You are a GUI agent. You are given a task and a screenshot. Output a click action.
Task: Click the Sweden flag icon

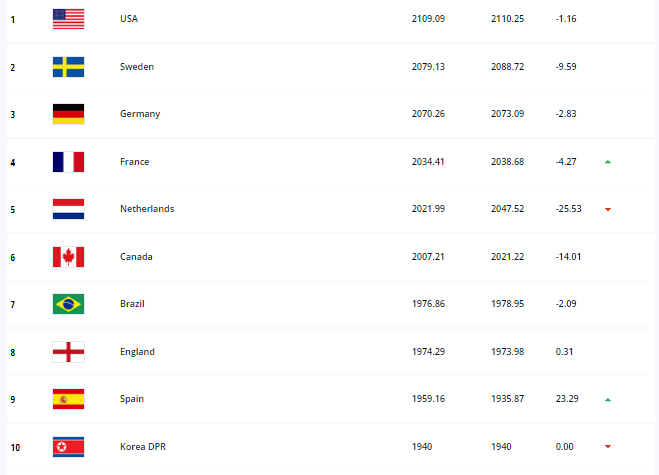[69, 67]
